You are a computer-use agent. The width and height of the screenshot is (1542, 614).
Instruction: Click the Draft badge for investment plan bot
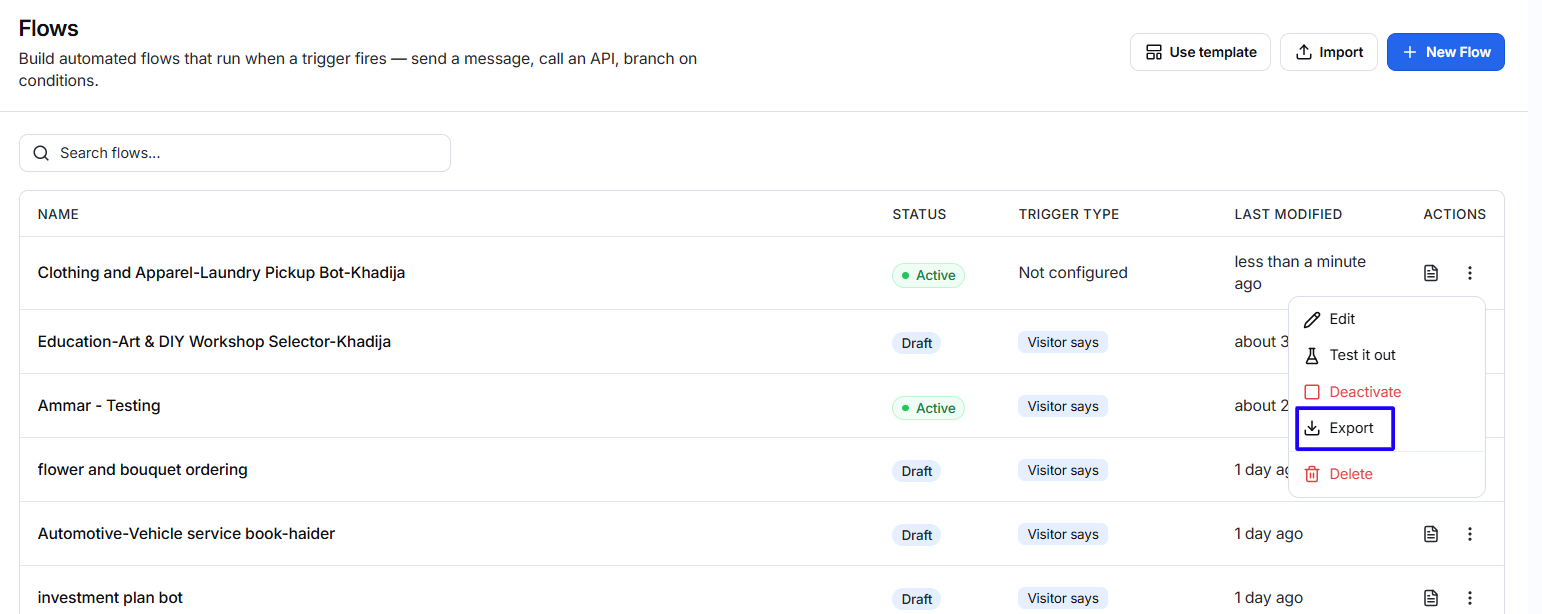tap(916, 599)
